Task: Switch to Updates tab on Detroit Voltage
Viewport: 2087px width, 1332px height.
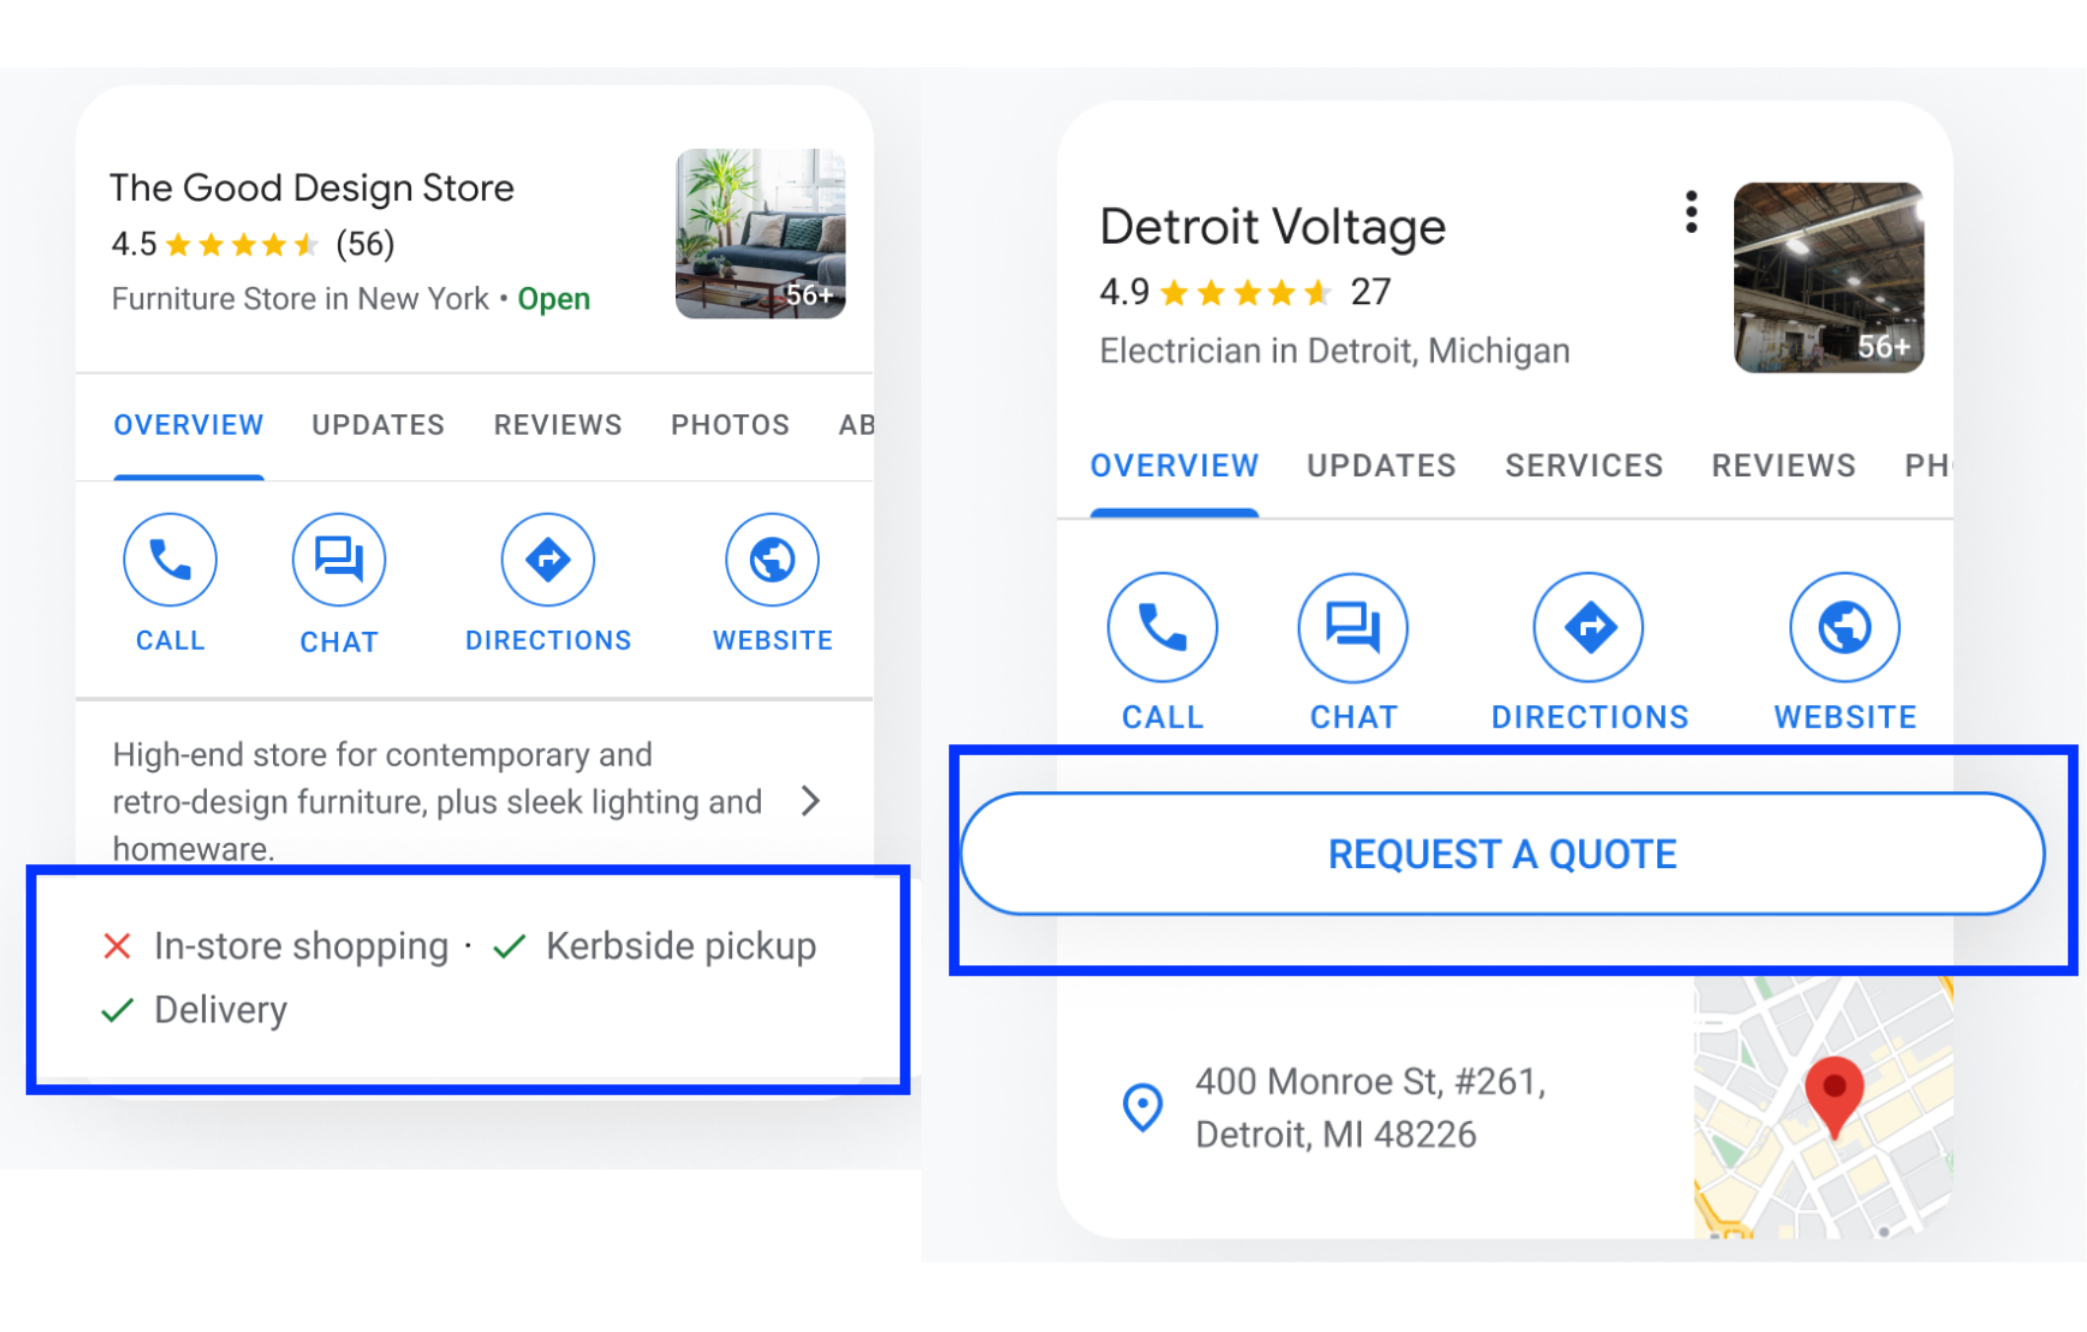Action: point(1381,466)
